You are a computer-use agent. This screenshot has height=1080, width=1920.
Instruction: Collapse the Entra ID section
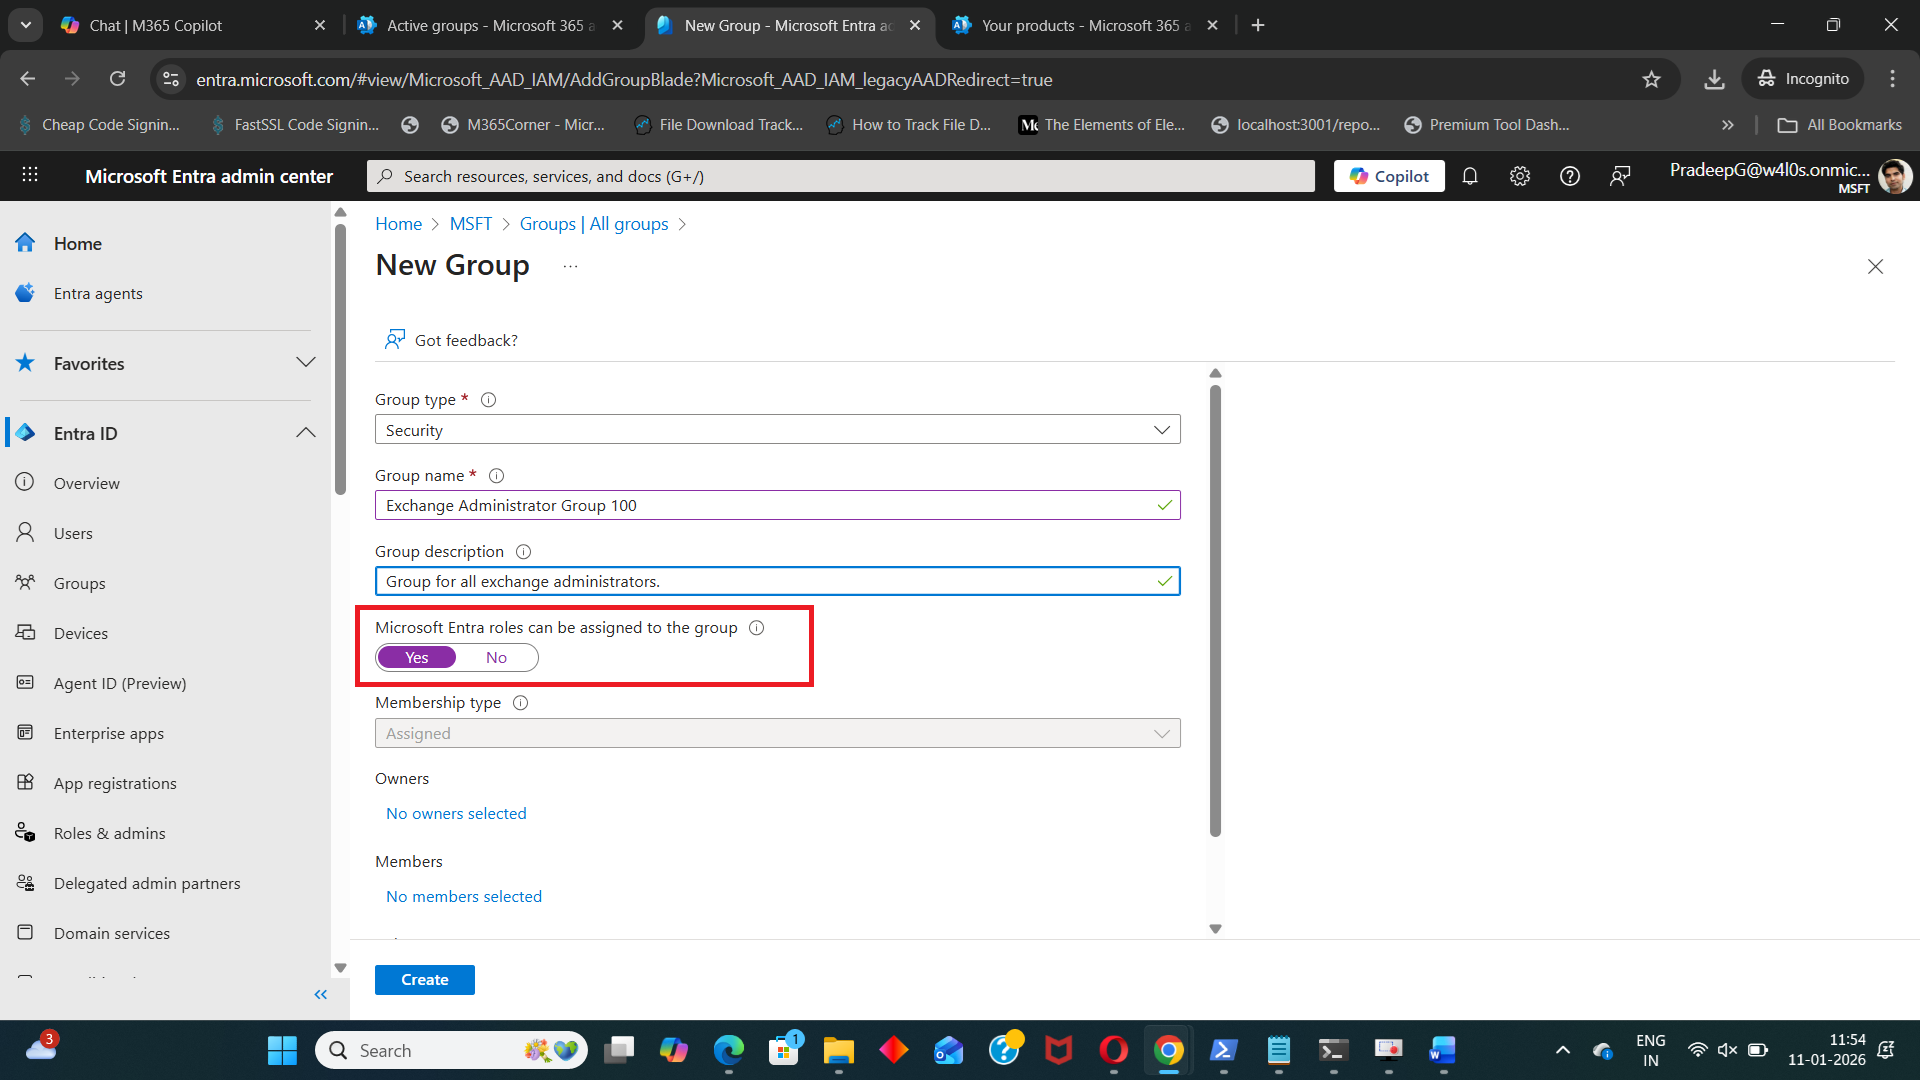(x=306, y=432)
